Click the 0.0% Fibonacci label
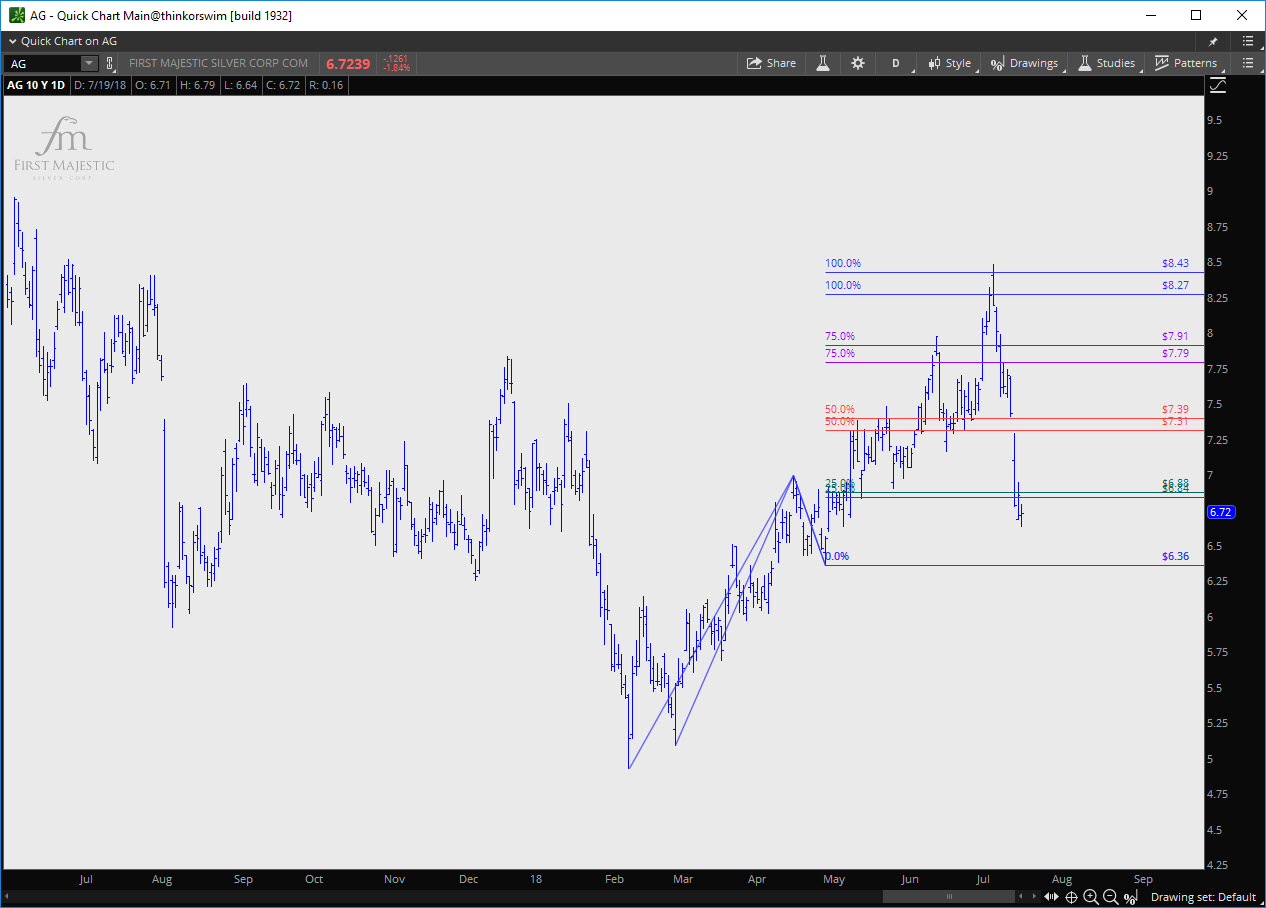Viewport: 1266px width, 908px height. tap(836, 556)
